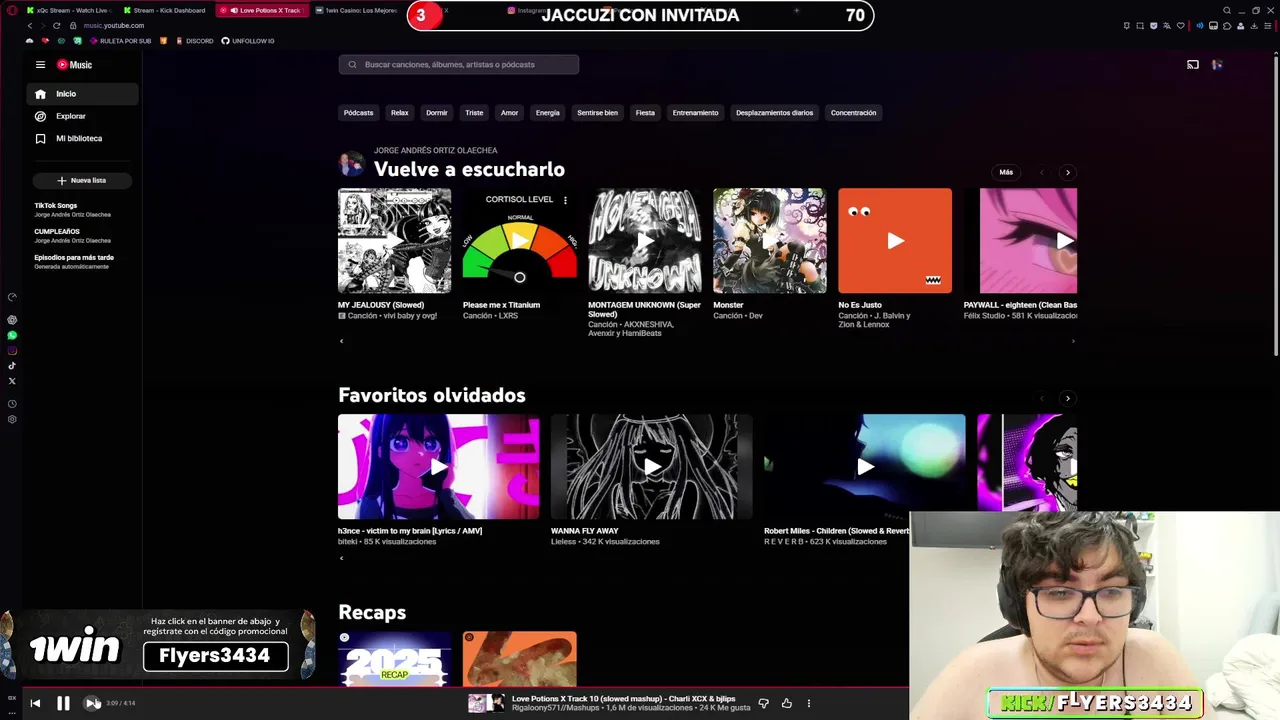The image size is (1280, 720).
Task: Play No Es Justo song
Action: click(895, 241)
